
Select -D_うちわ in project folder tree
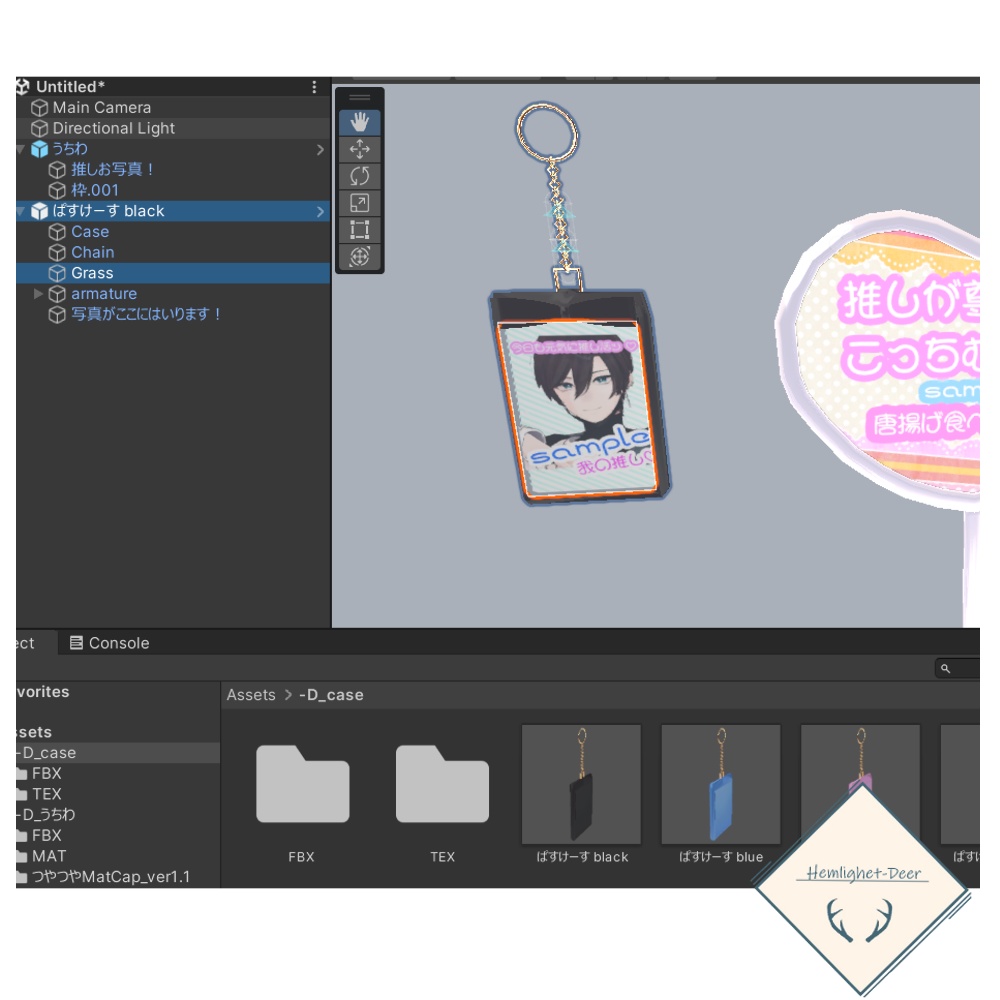coord(118,814)
